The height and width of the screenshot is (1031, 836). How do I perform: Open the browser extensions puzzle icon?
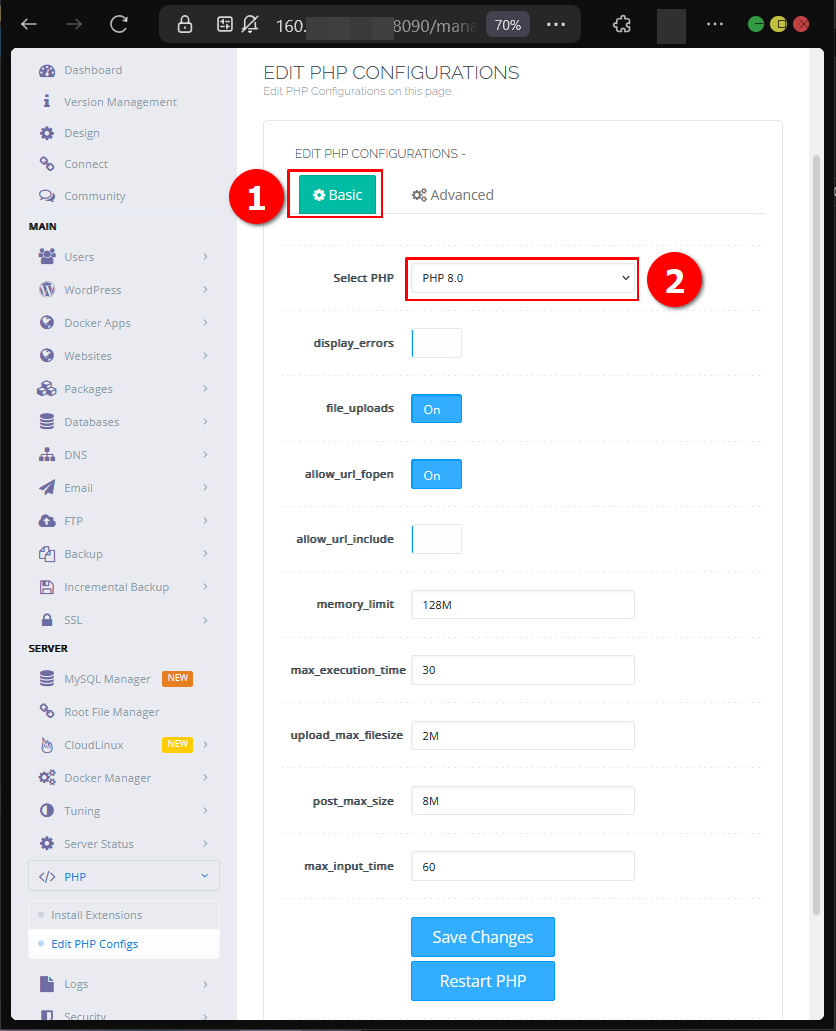(622, 25)
